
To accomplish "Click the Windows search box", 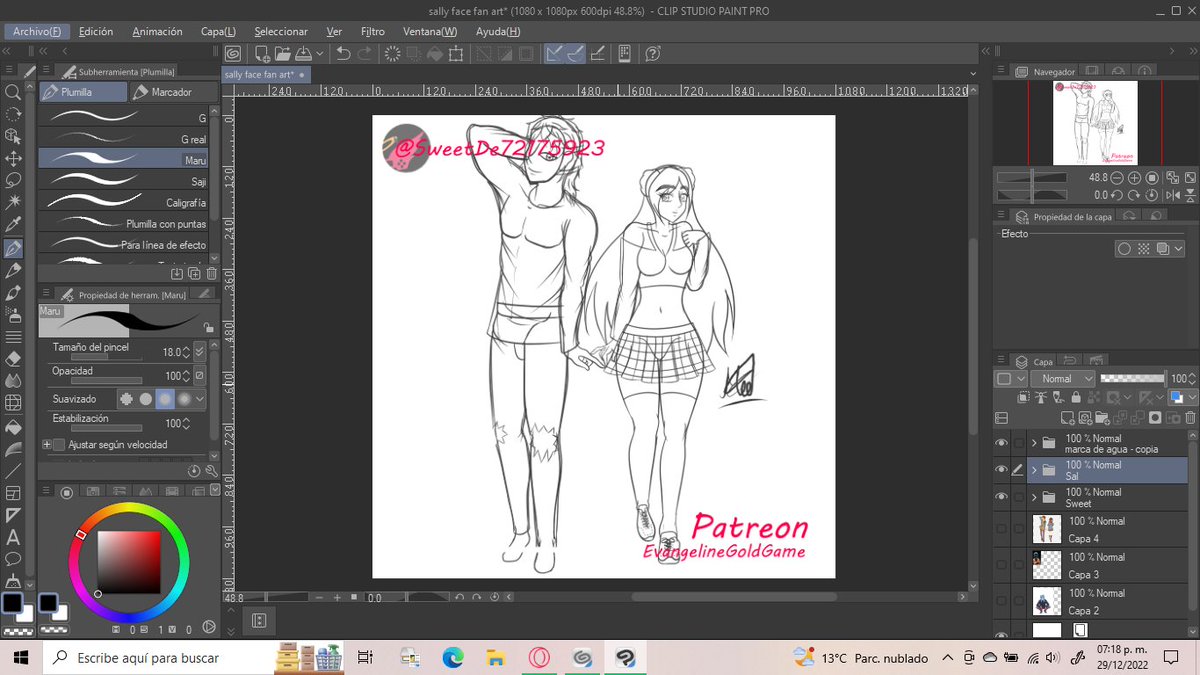I will (x=156, y=658).
